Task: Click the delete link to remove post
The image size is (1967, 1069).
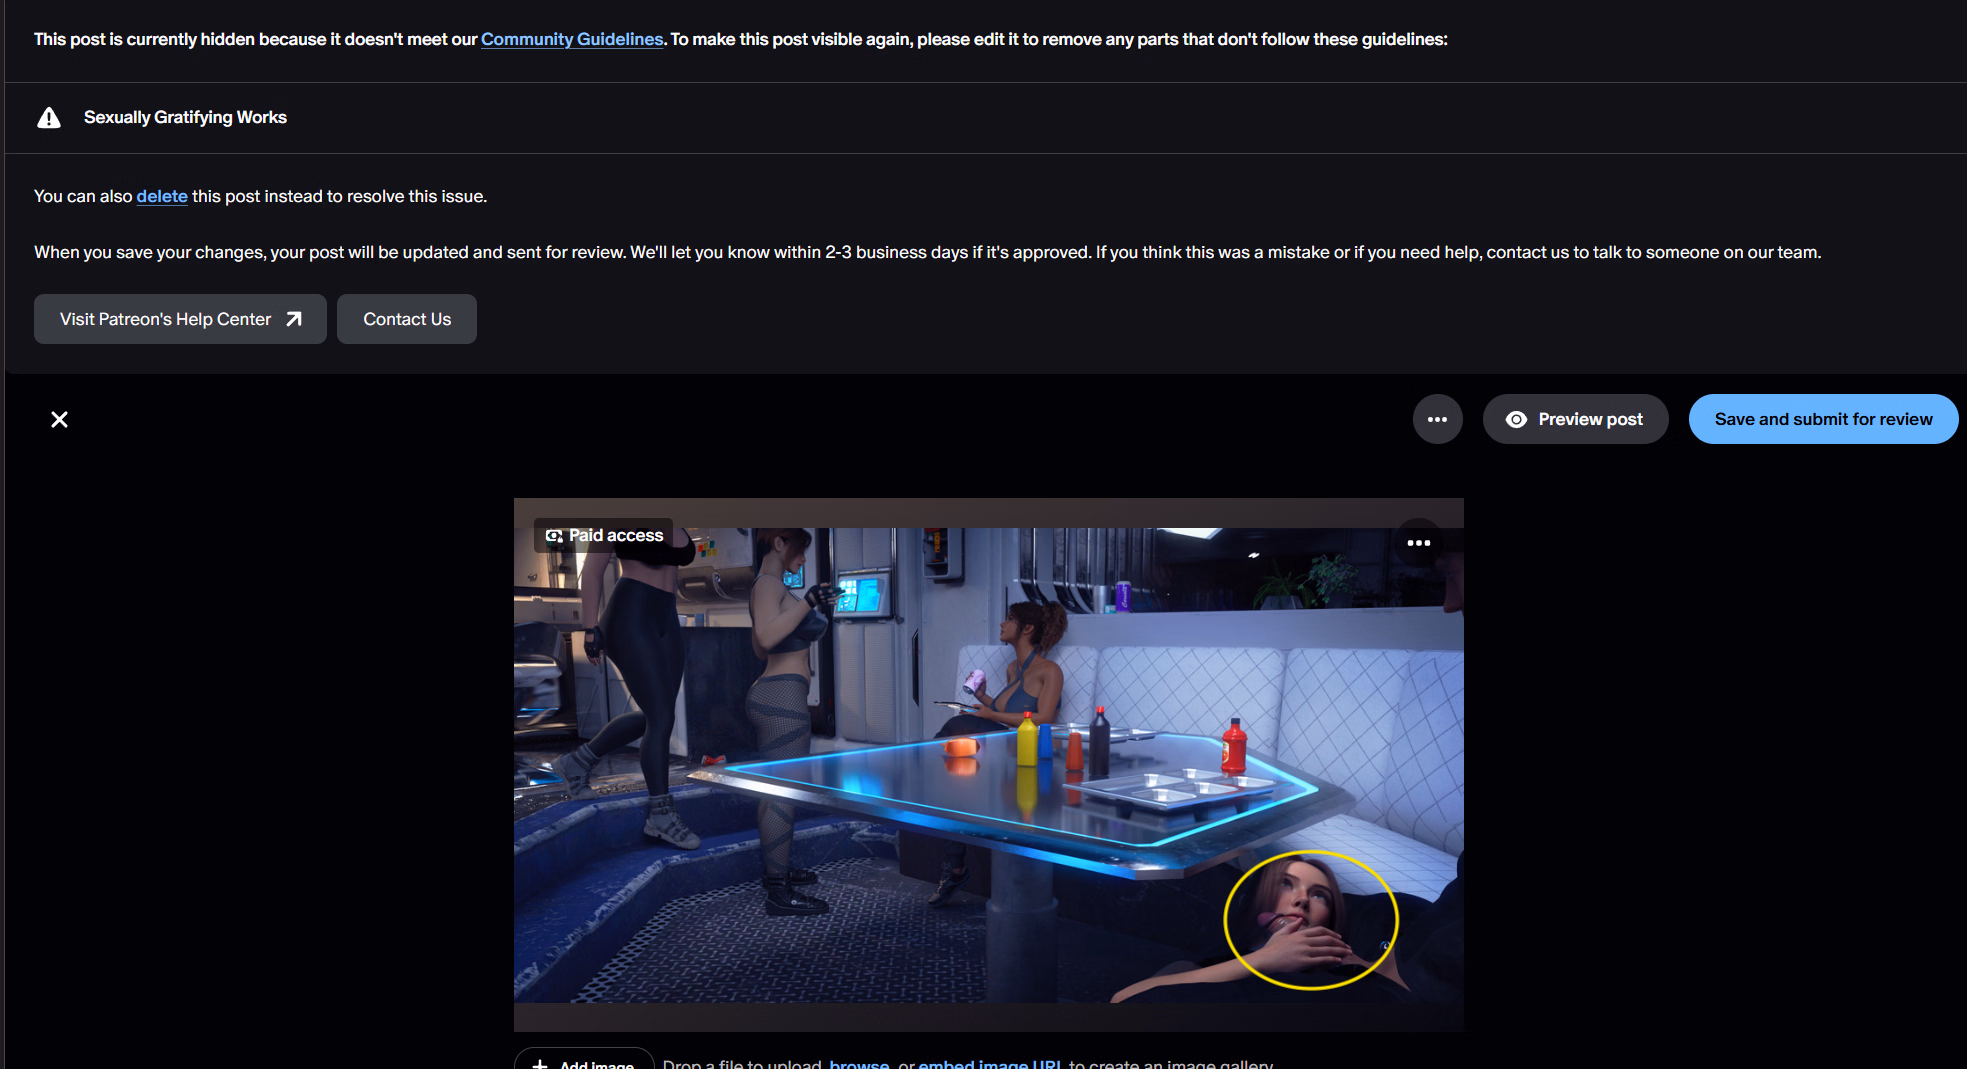Action: tap(162, 196)
